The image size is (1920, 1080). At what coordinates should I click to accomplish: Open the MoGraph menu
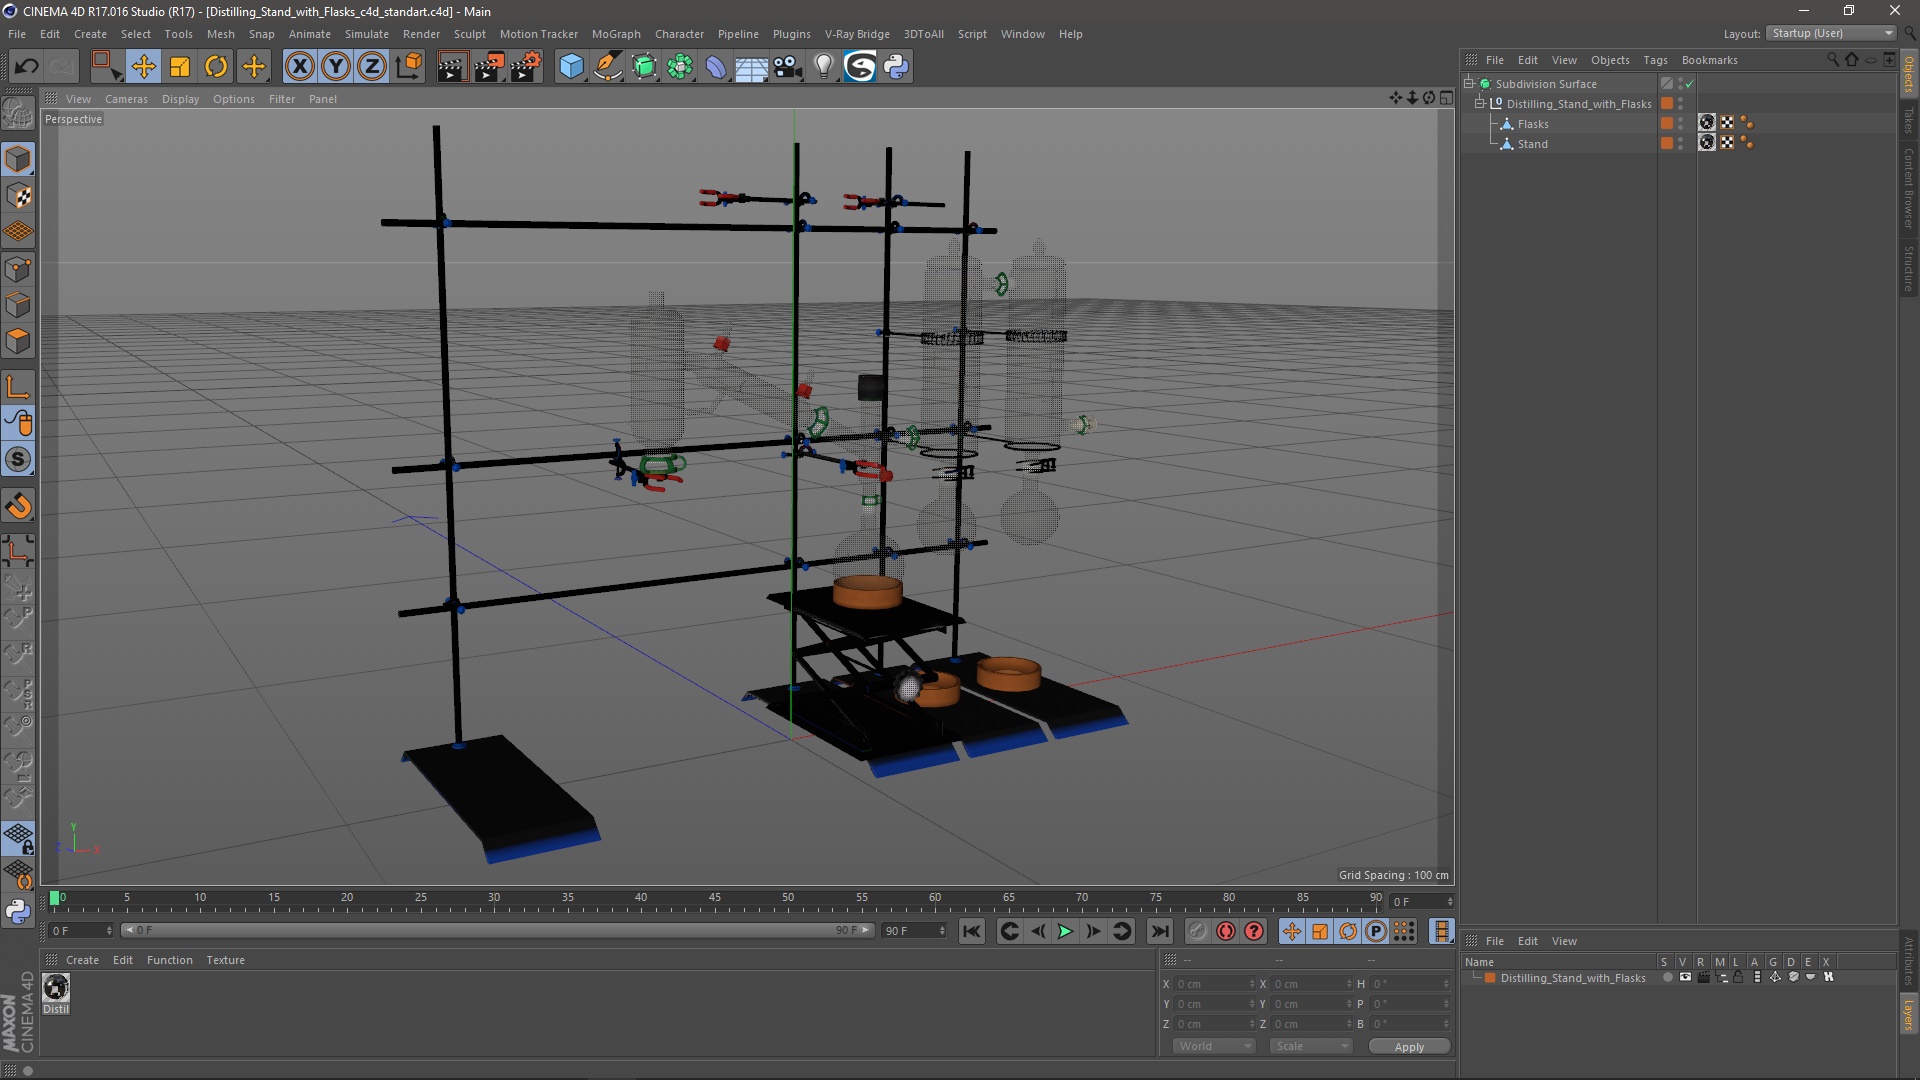point(615,34)
